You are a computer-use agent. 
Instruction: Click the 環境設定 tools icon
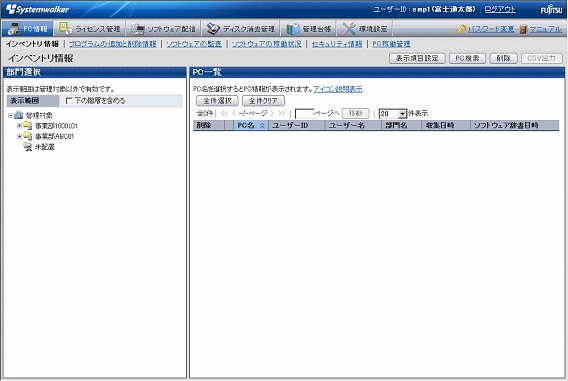click(349, 29)
